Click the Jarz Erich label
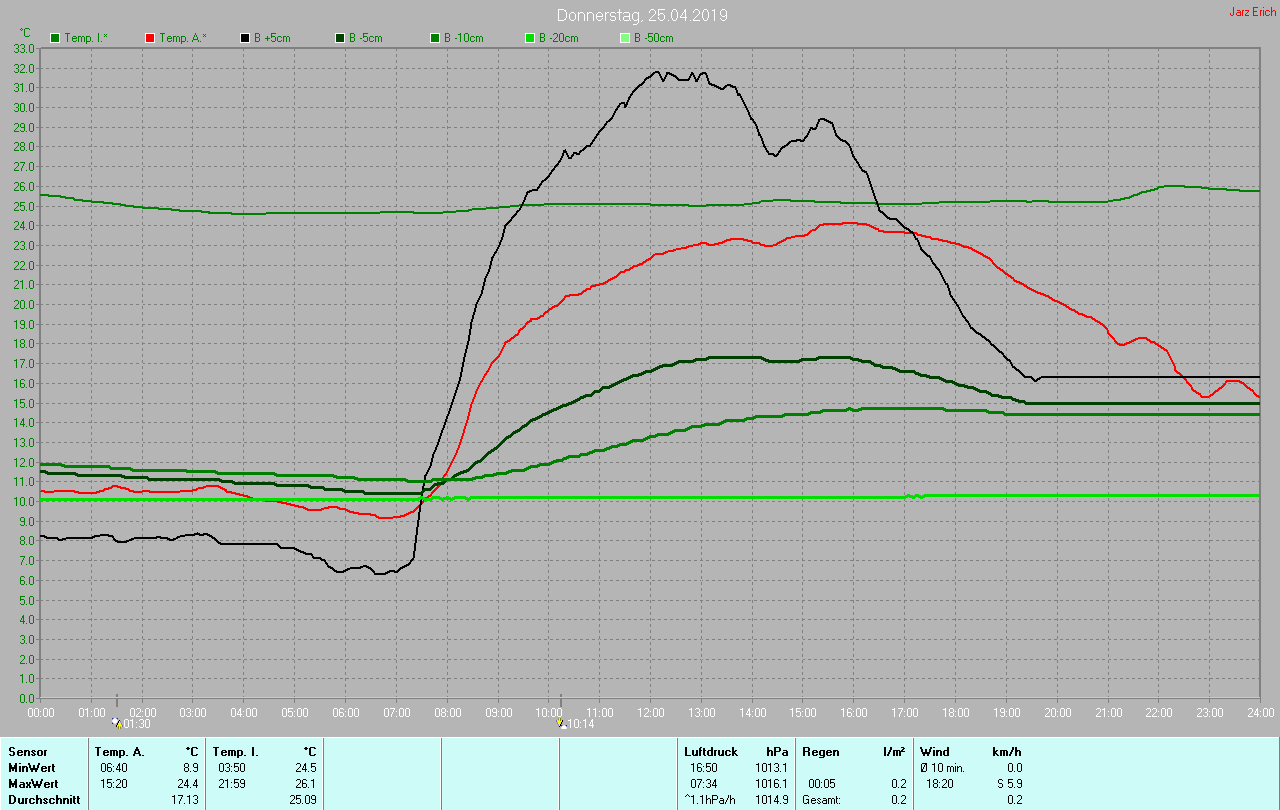The height and width of the screenshot is (810, 1280). point(1252,12)
